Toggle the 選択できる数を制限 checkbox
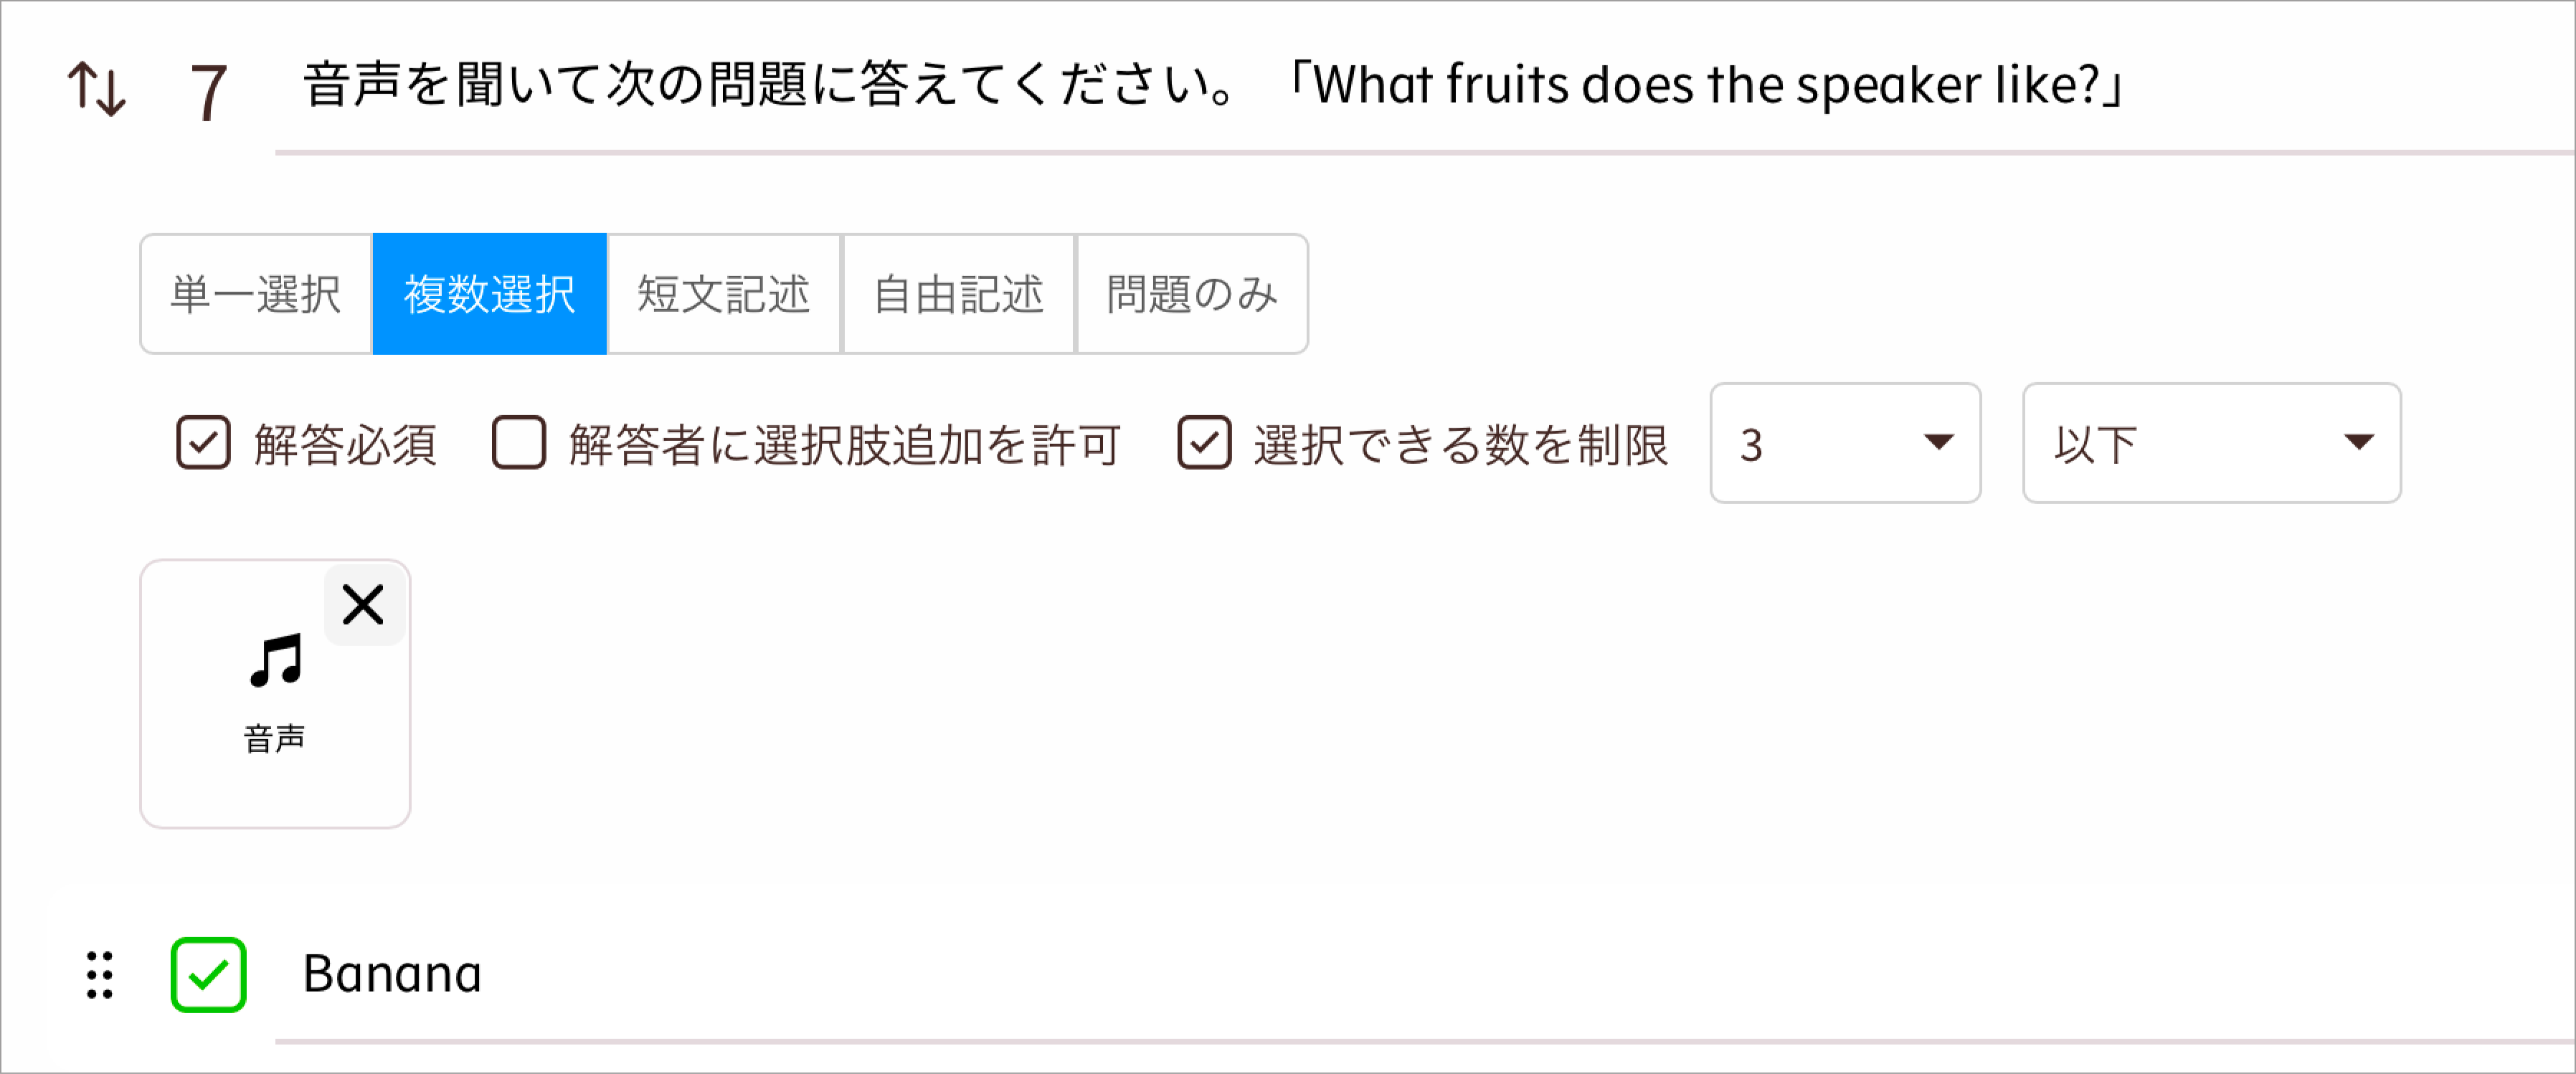The width and height of the screenshot is (2576, 1074). click(1204, 443)
